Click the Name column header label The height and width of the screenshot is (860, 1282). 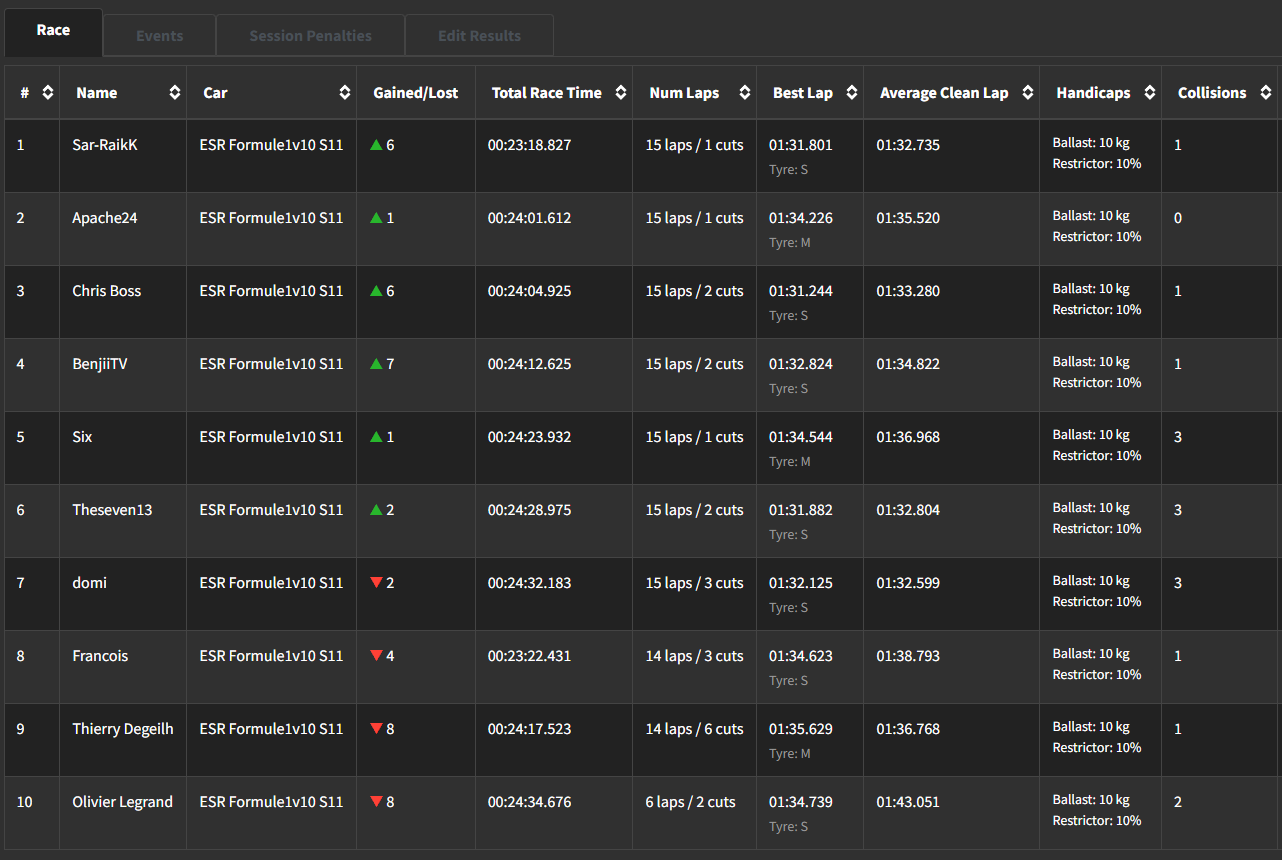(x=97, y=93)
